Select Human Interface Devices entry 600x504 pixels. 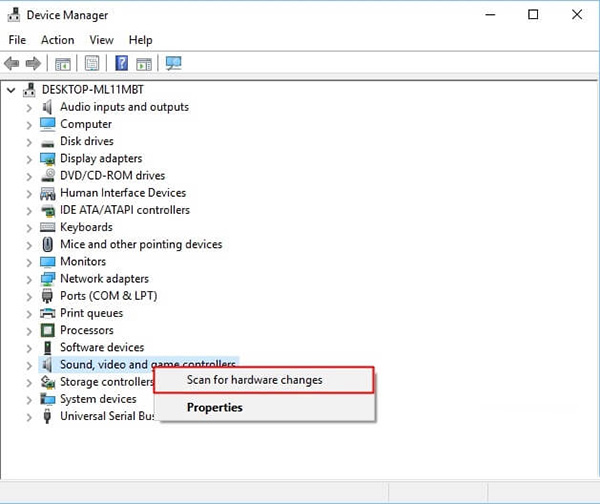[x=122, y=193]
